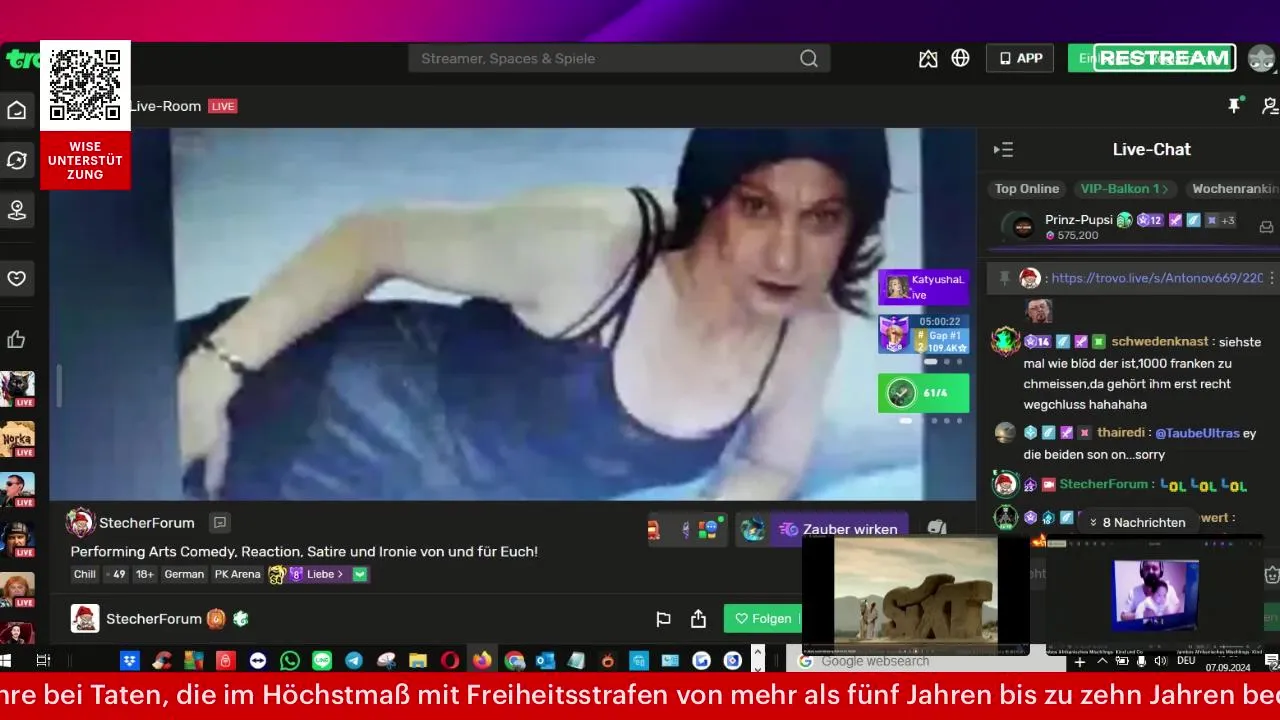Open the crown rewards icon in header
This screenshot has height=720, width=1280.
coord(928,58)
